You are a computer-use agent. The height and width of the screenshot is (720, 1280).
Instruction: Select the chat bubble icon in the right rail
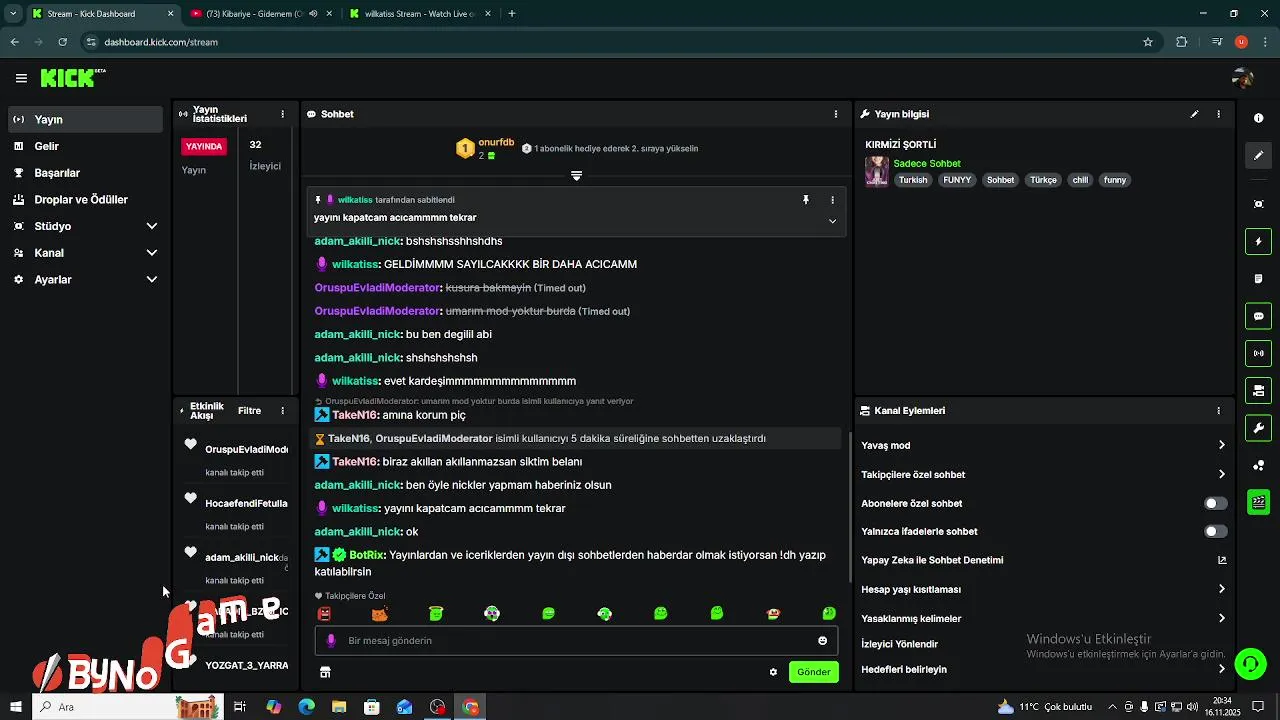coord(1258,316)
